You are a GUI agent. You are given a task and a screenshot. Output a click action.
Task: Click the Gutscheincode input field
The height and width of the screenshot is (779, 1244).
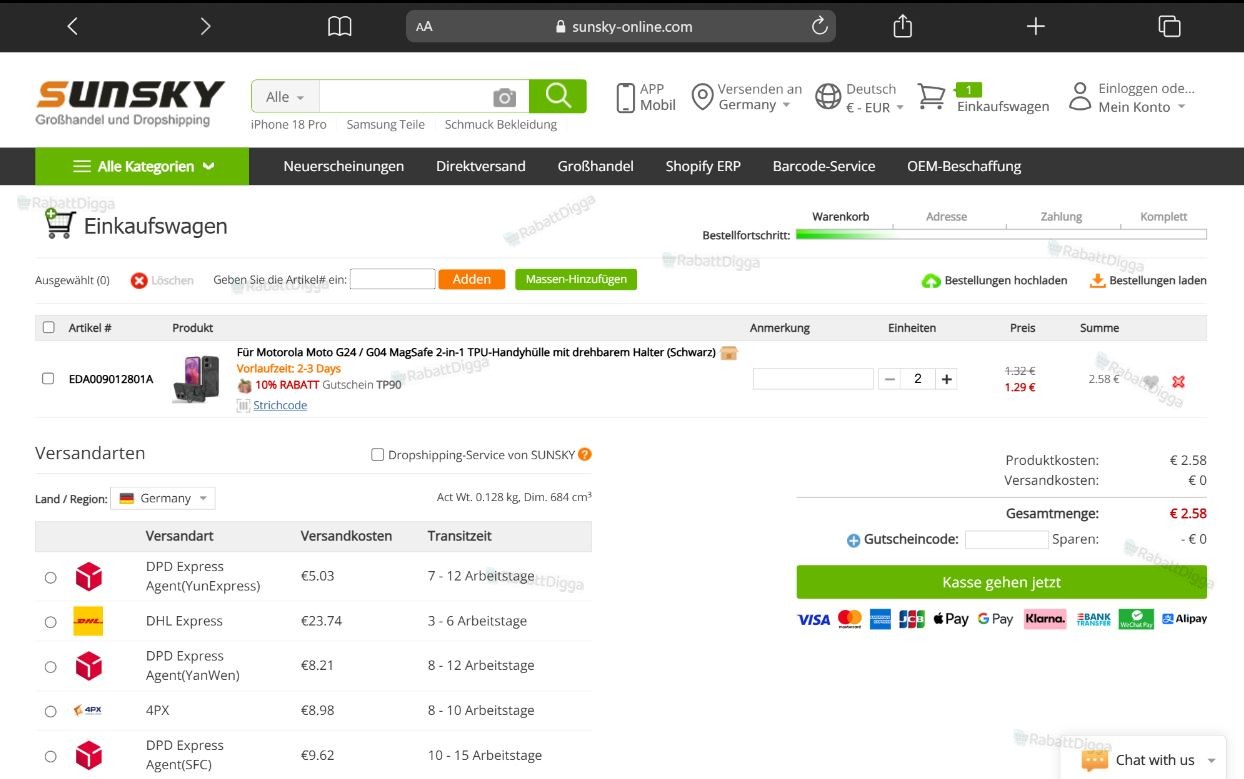(x=1006, y=539)
